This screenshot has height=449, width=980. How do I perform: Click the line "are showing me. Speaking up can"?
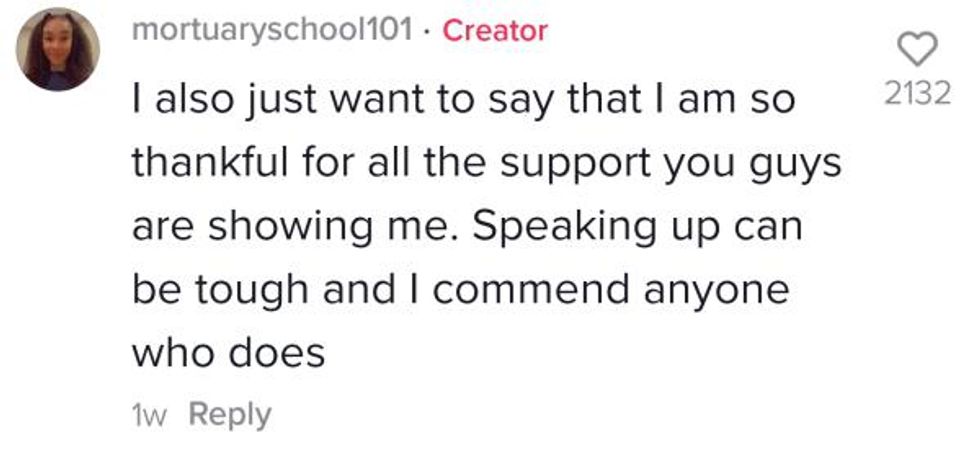[x=468, y=226]
